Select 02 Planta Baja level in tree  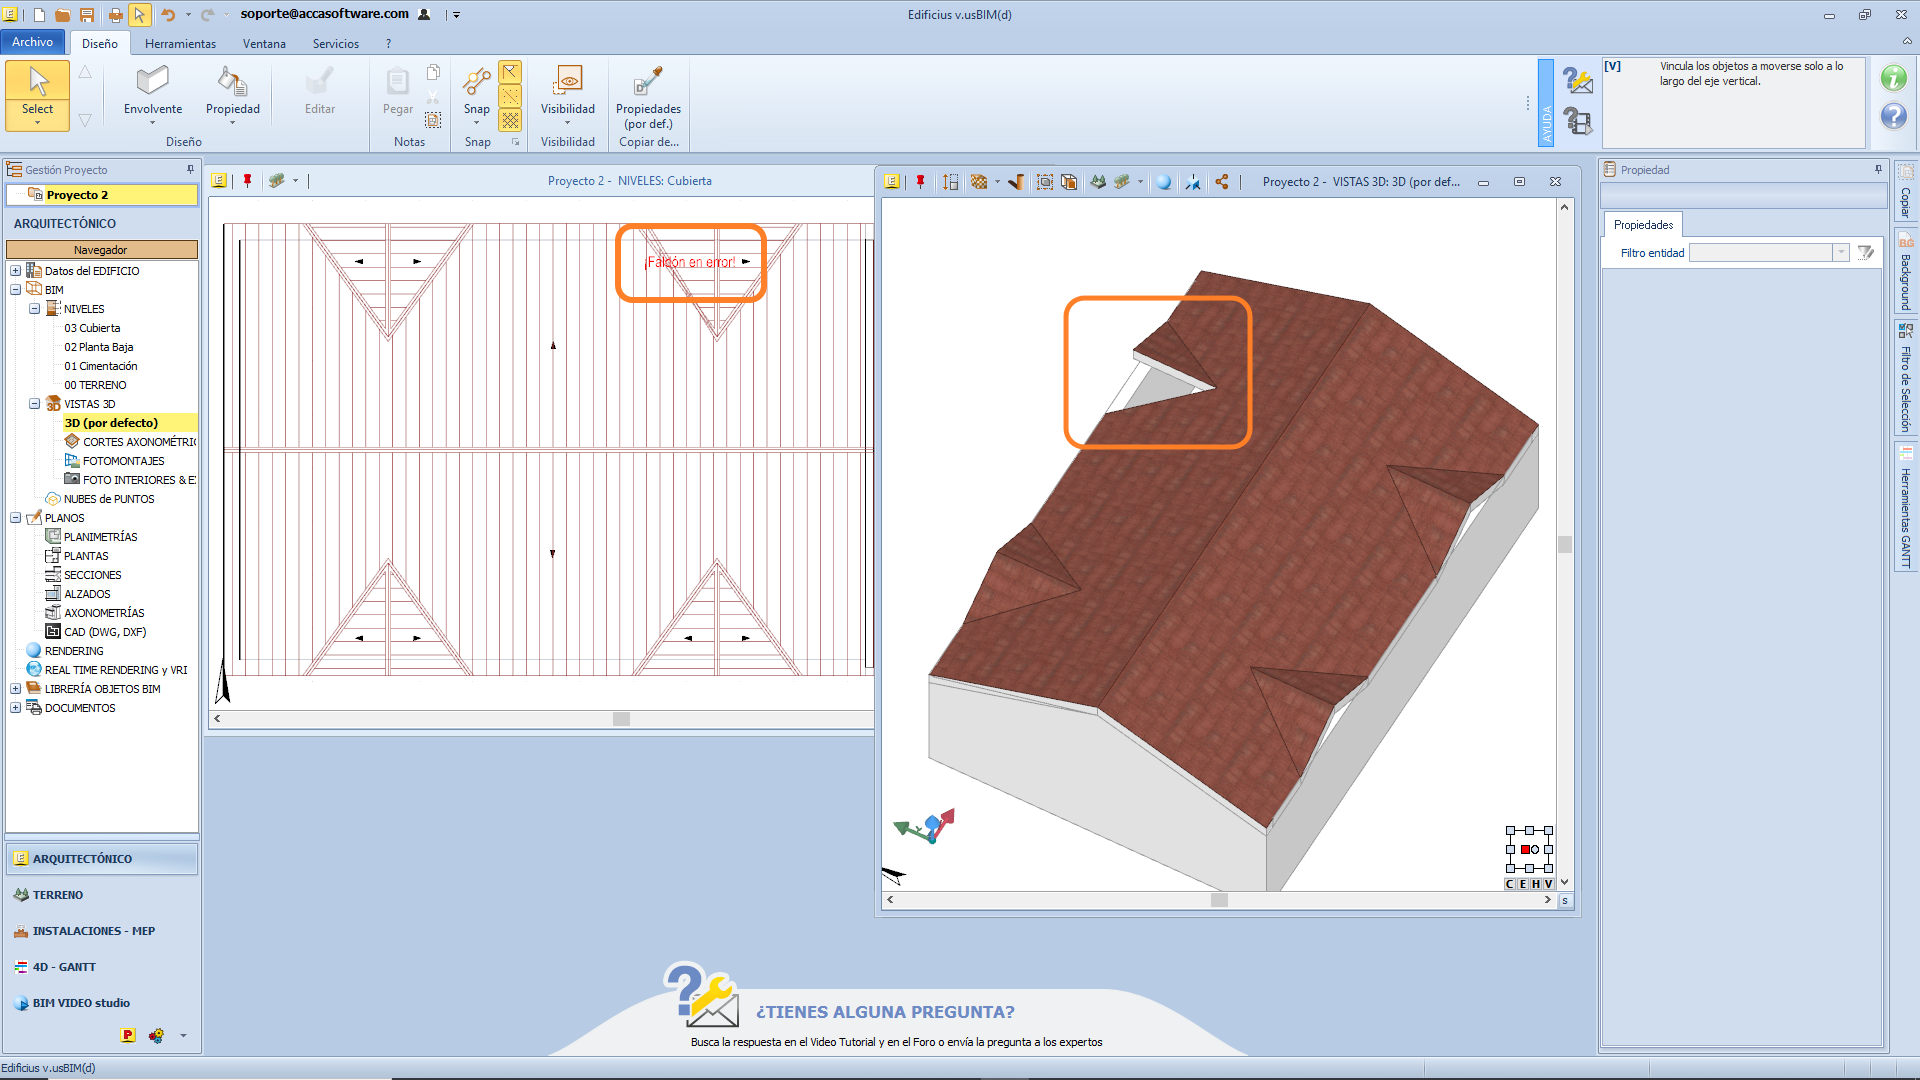98,347
